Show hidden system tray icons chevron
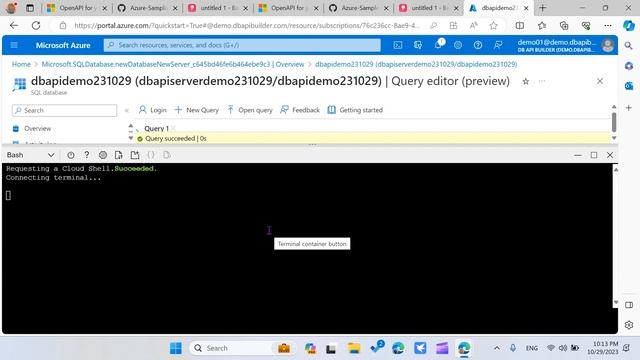The image size is (640, 360). [x=497, y=348]
